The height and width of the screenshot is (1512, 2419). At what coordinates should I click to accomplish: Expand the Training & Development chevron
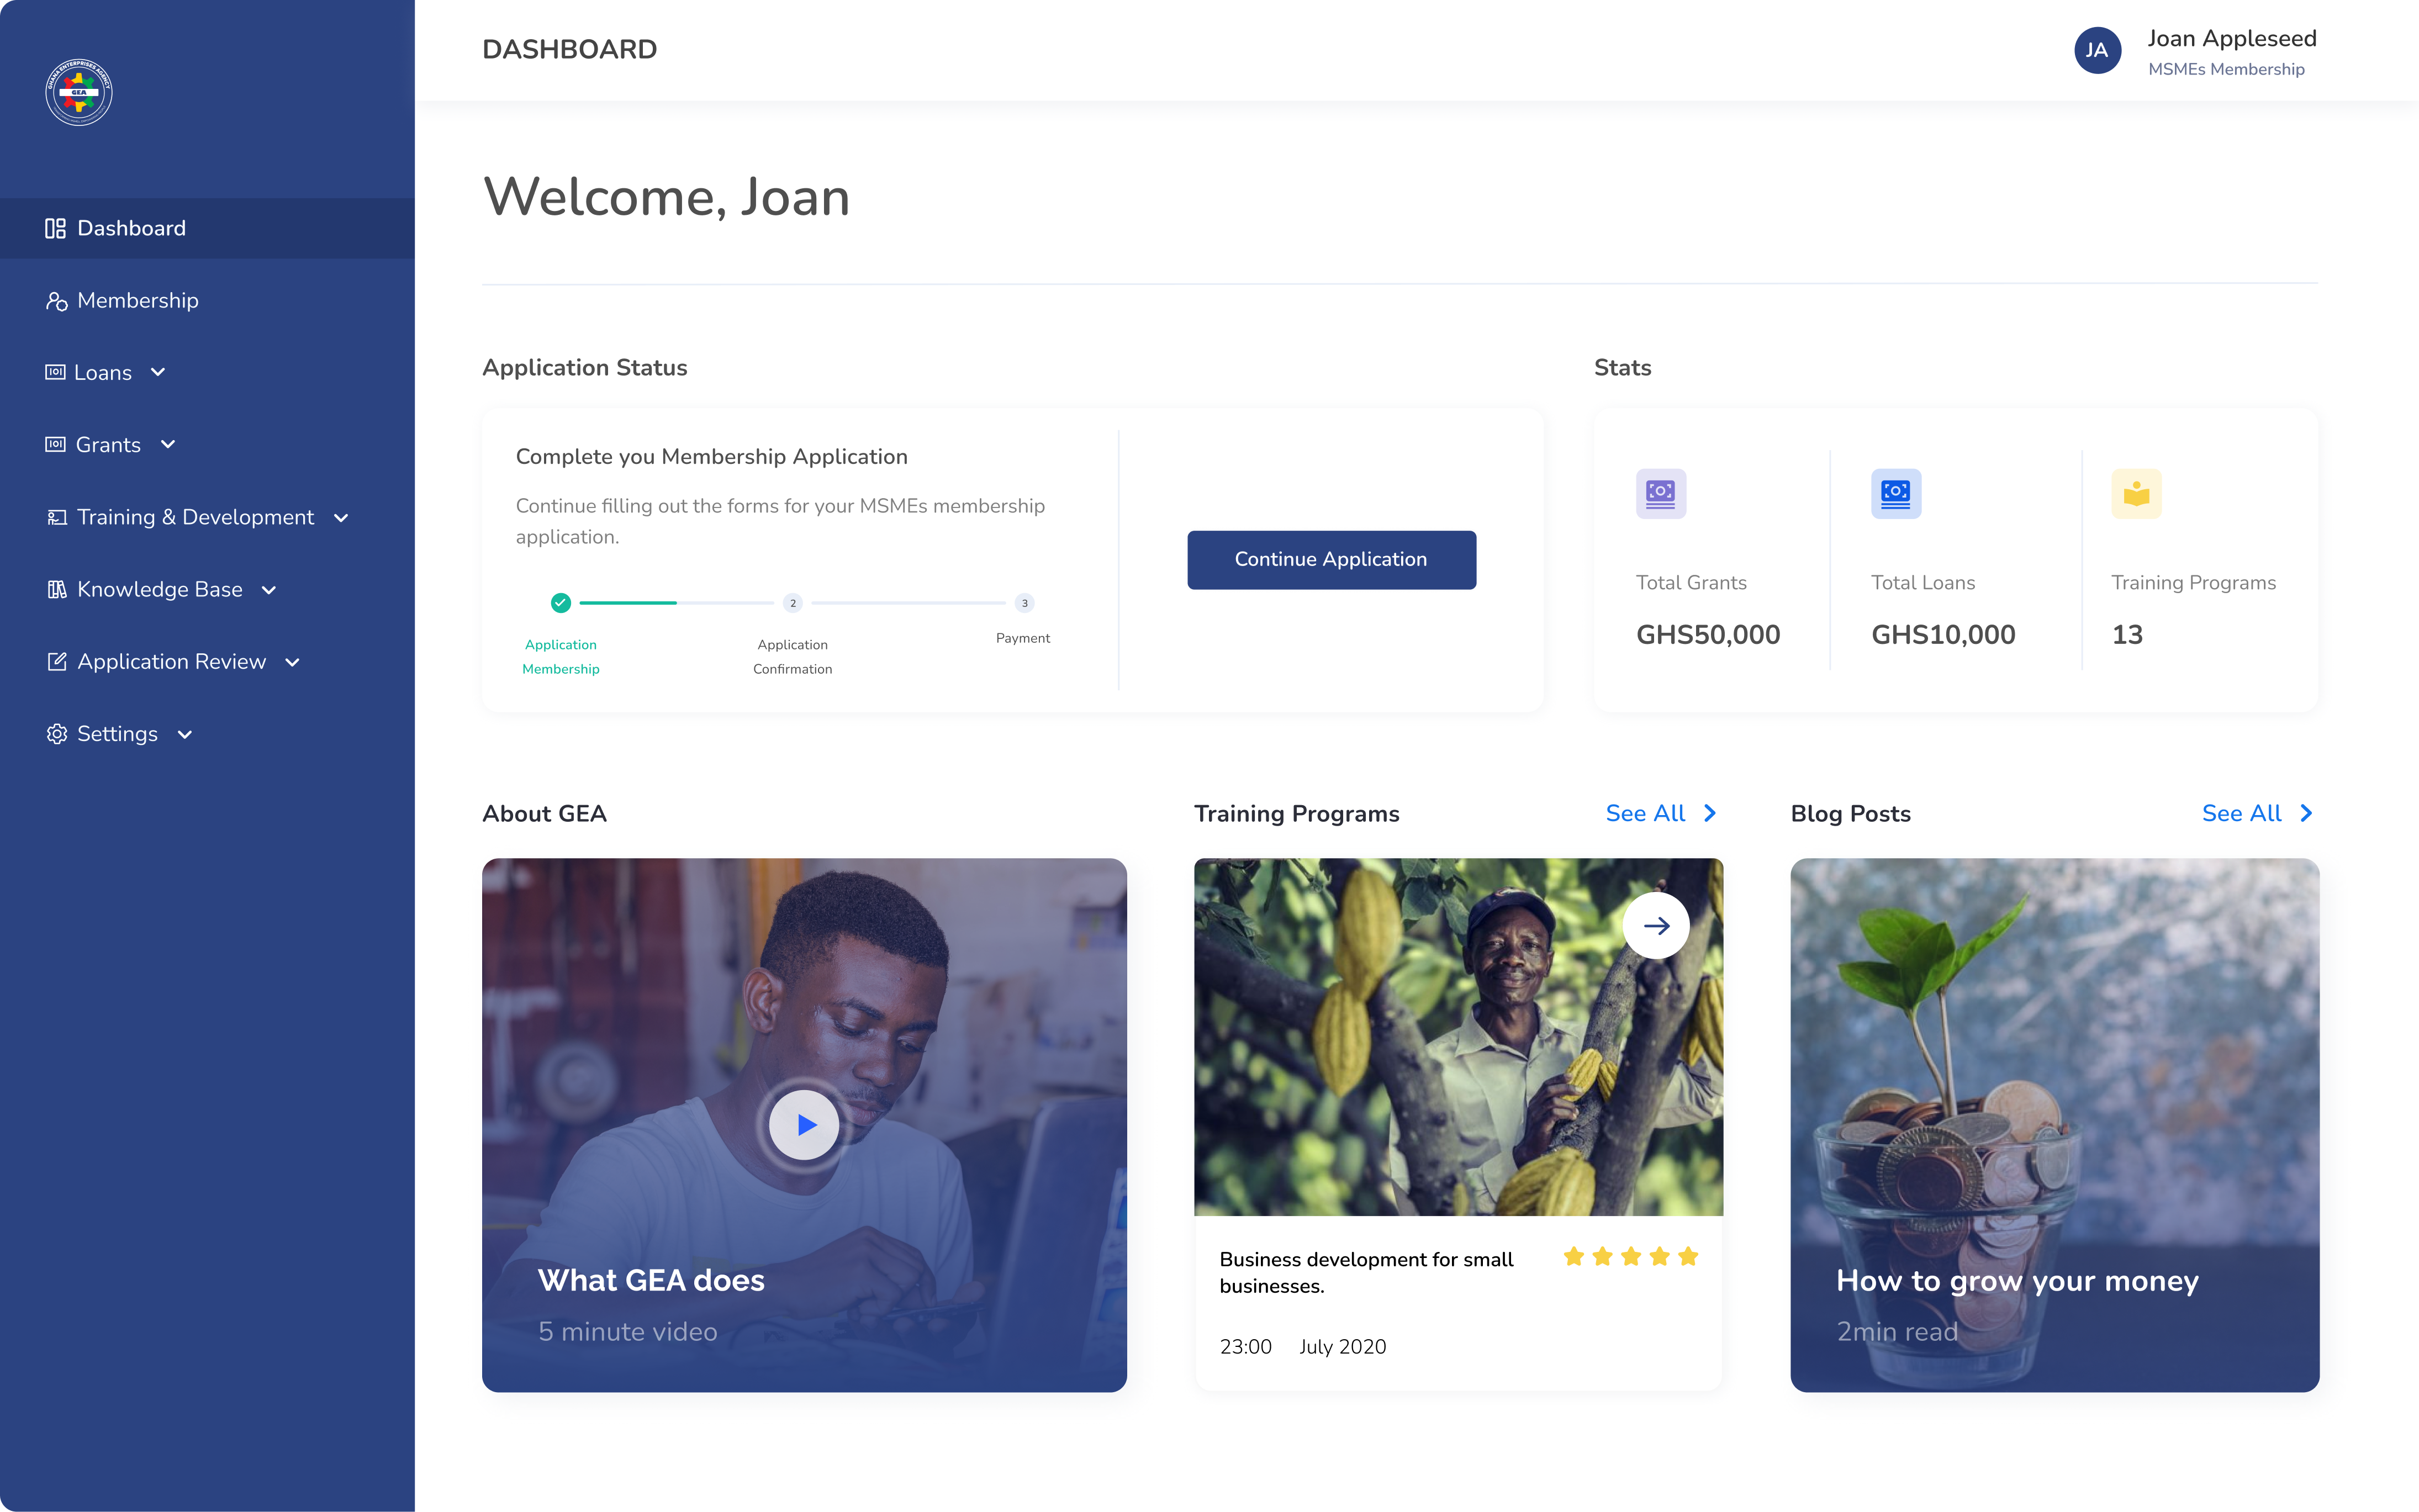pos(341,517)
